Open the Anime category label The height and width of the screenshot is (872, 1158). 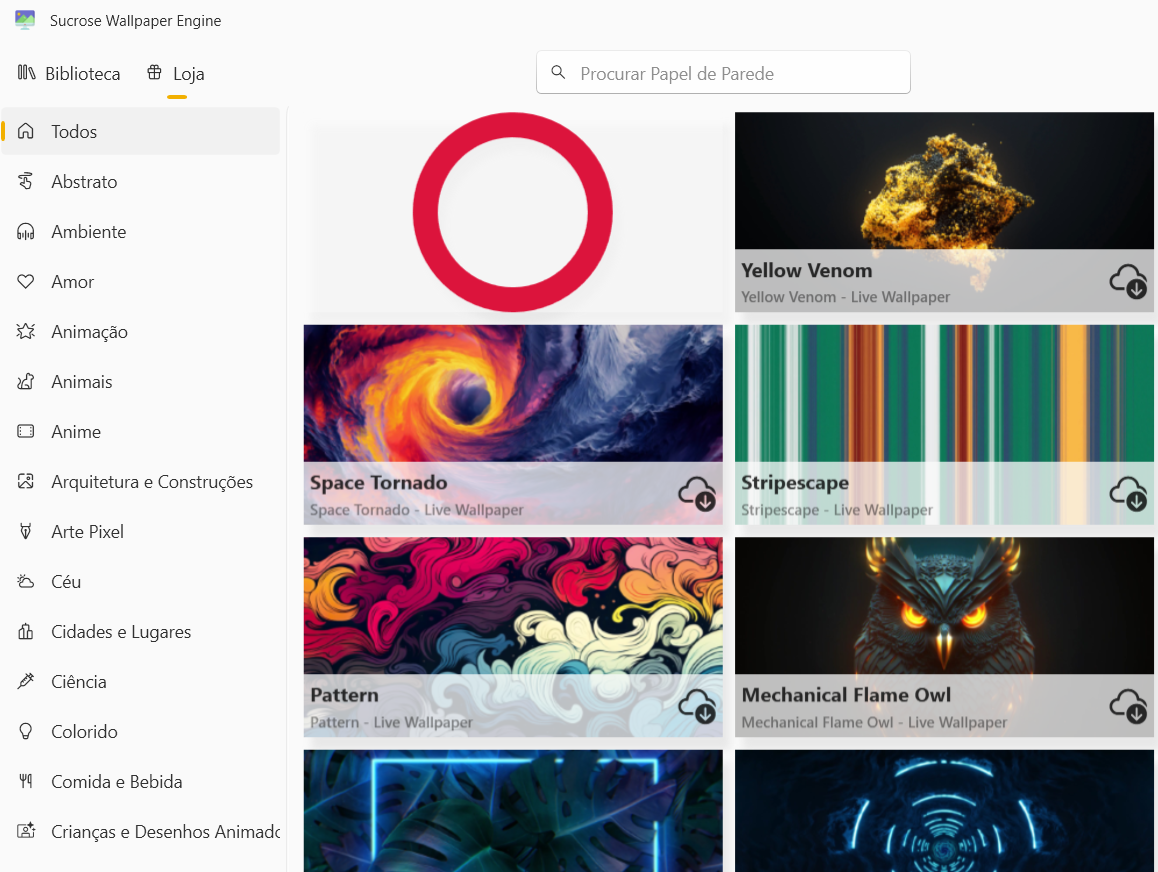(x=76, y=432)
